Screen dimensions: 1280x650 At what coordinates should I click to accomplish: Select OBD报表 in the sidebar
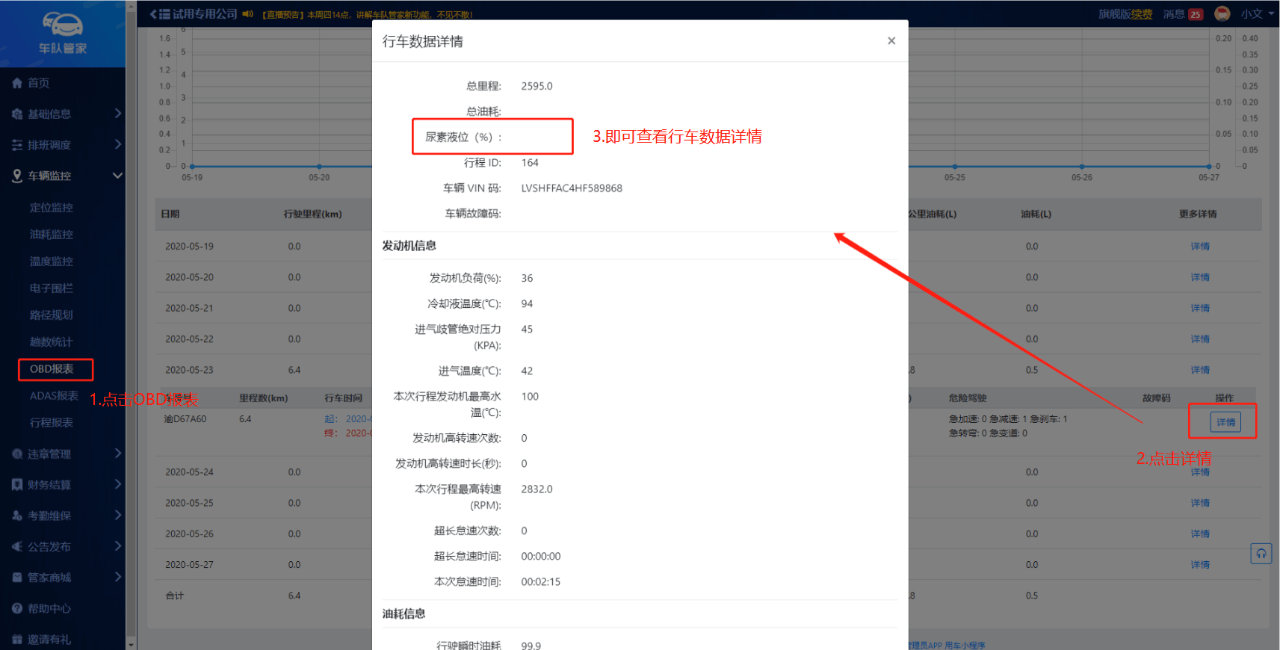click(x=52, y=369)
